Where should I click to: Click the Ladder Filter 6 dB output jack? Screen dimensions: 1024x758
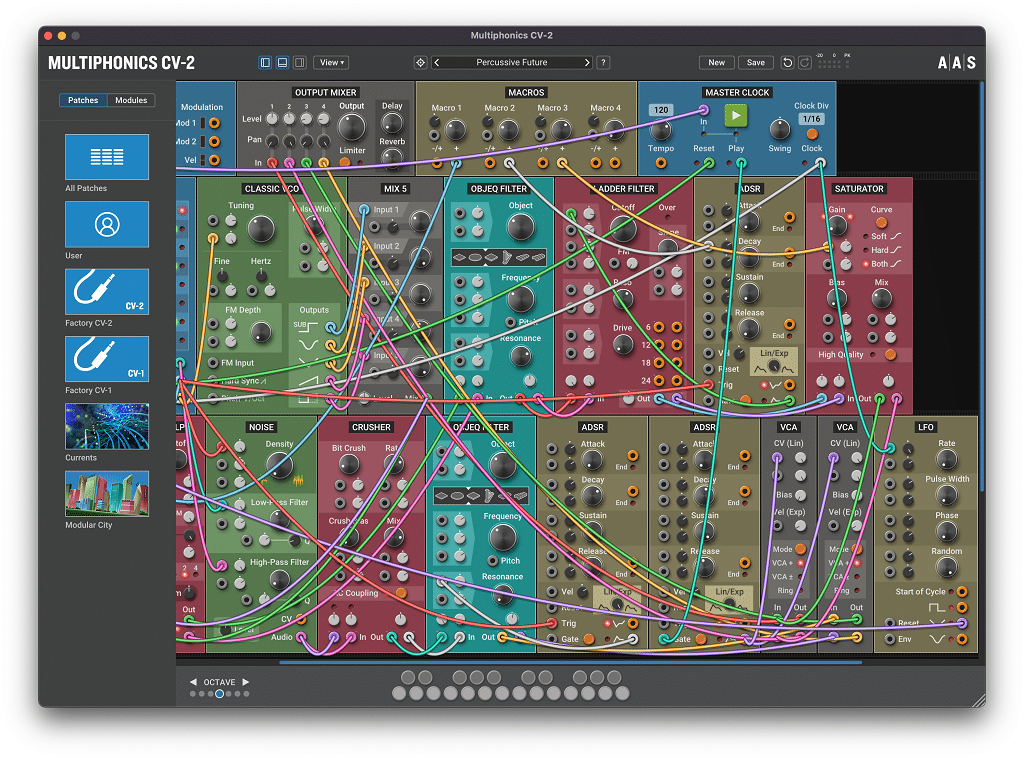659,327
